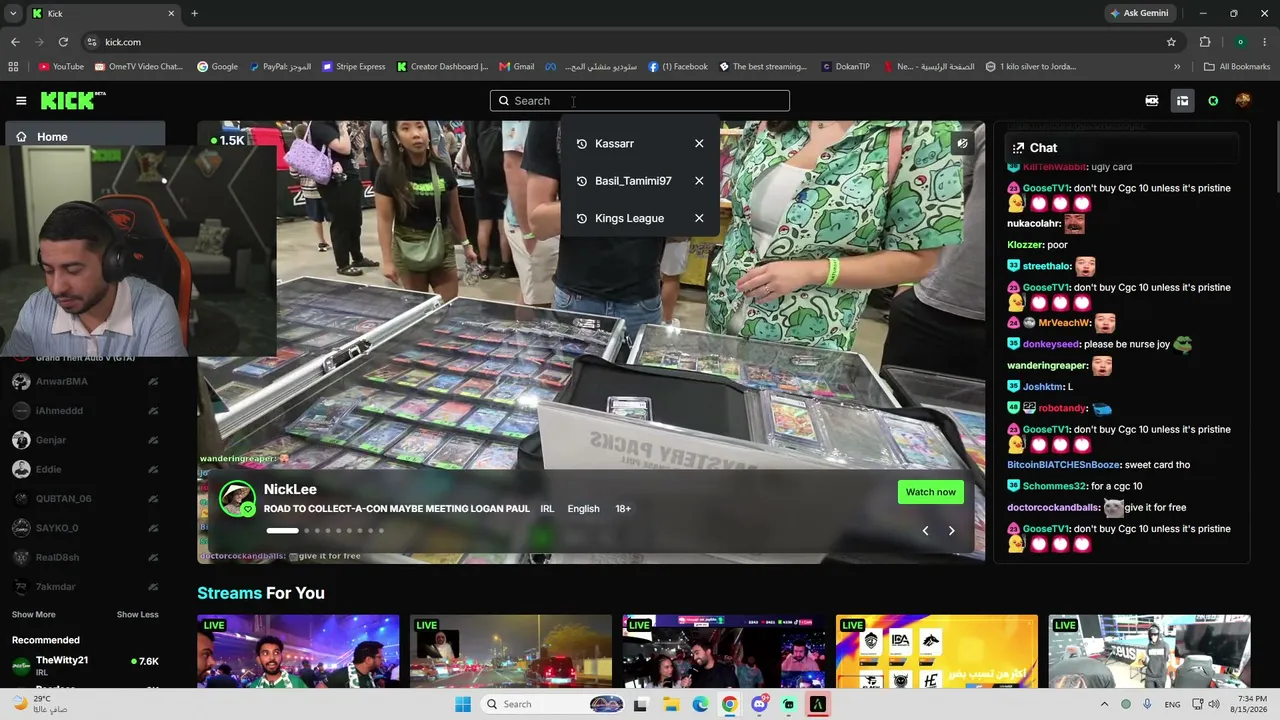The width and height of the screenshot is (1280, 720).
Task: Click NickLee's channel avatar
Action: [x=237, y=498]
